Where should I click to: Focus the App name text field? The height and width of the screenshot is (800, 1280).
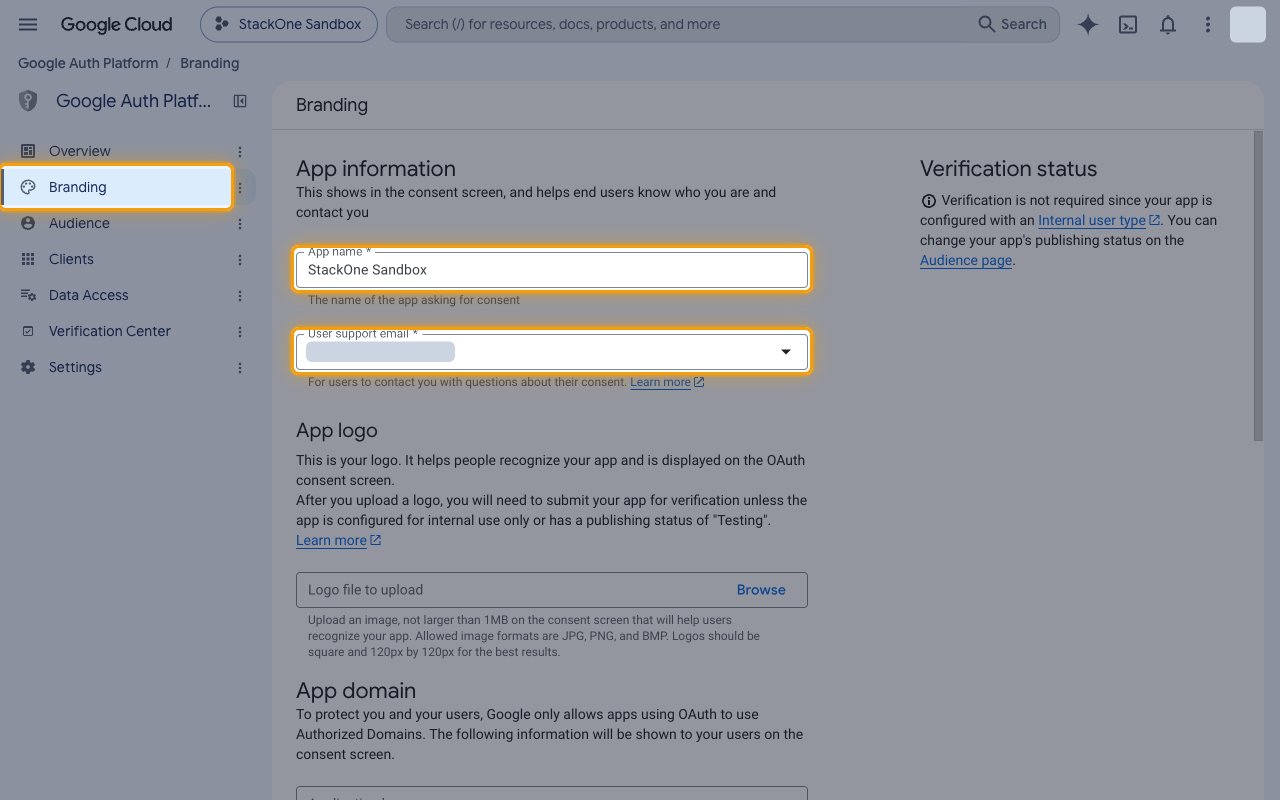coord(552,269)
